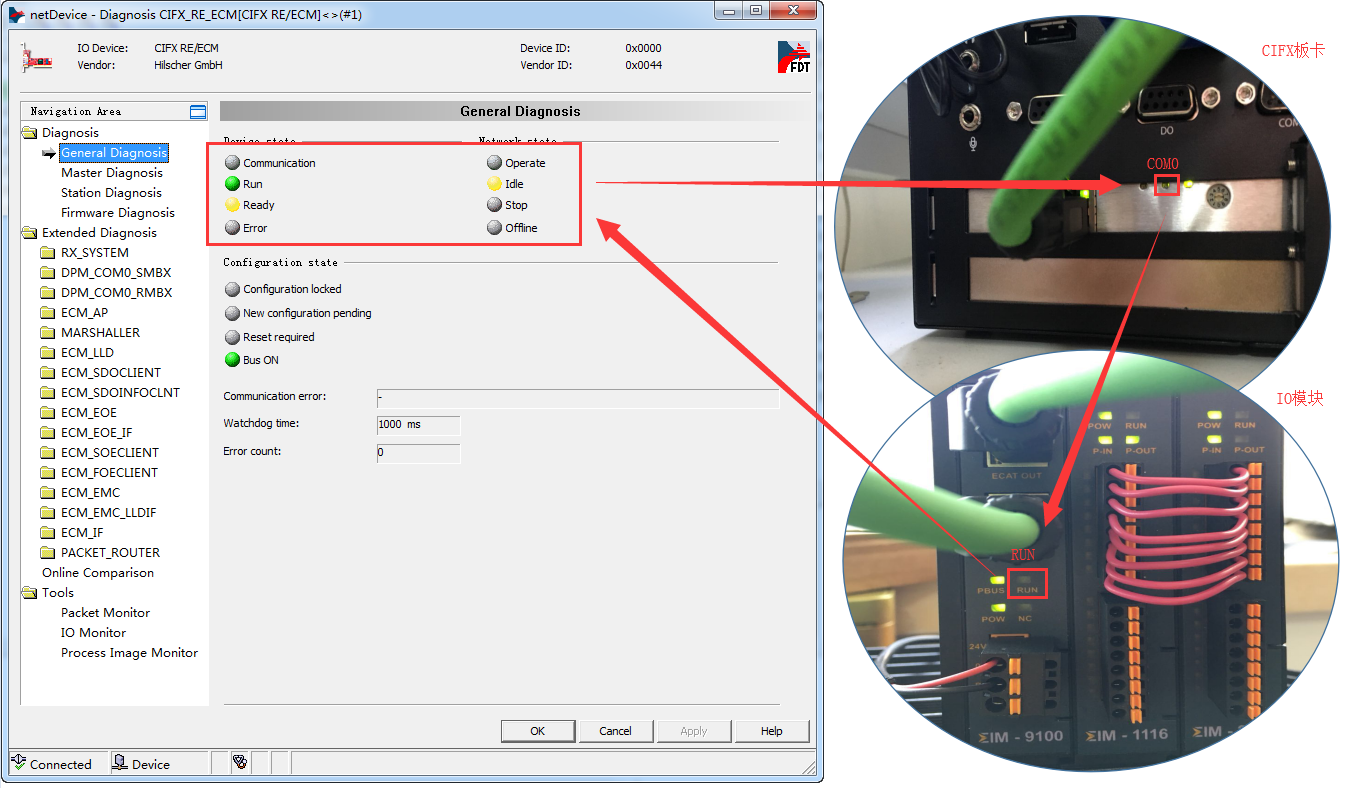The width and height of the screenshot is (1350, 788).
Task: Click the Device ID value 0x0000
Action: (x=643, y=48)
